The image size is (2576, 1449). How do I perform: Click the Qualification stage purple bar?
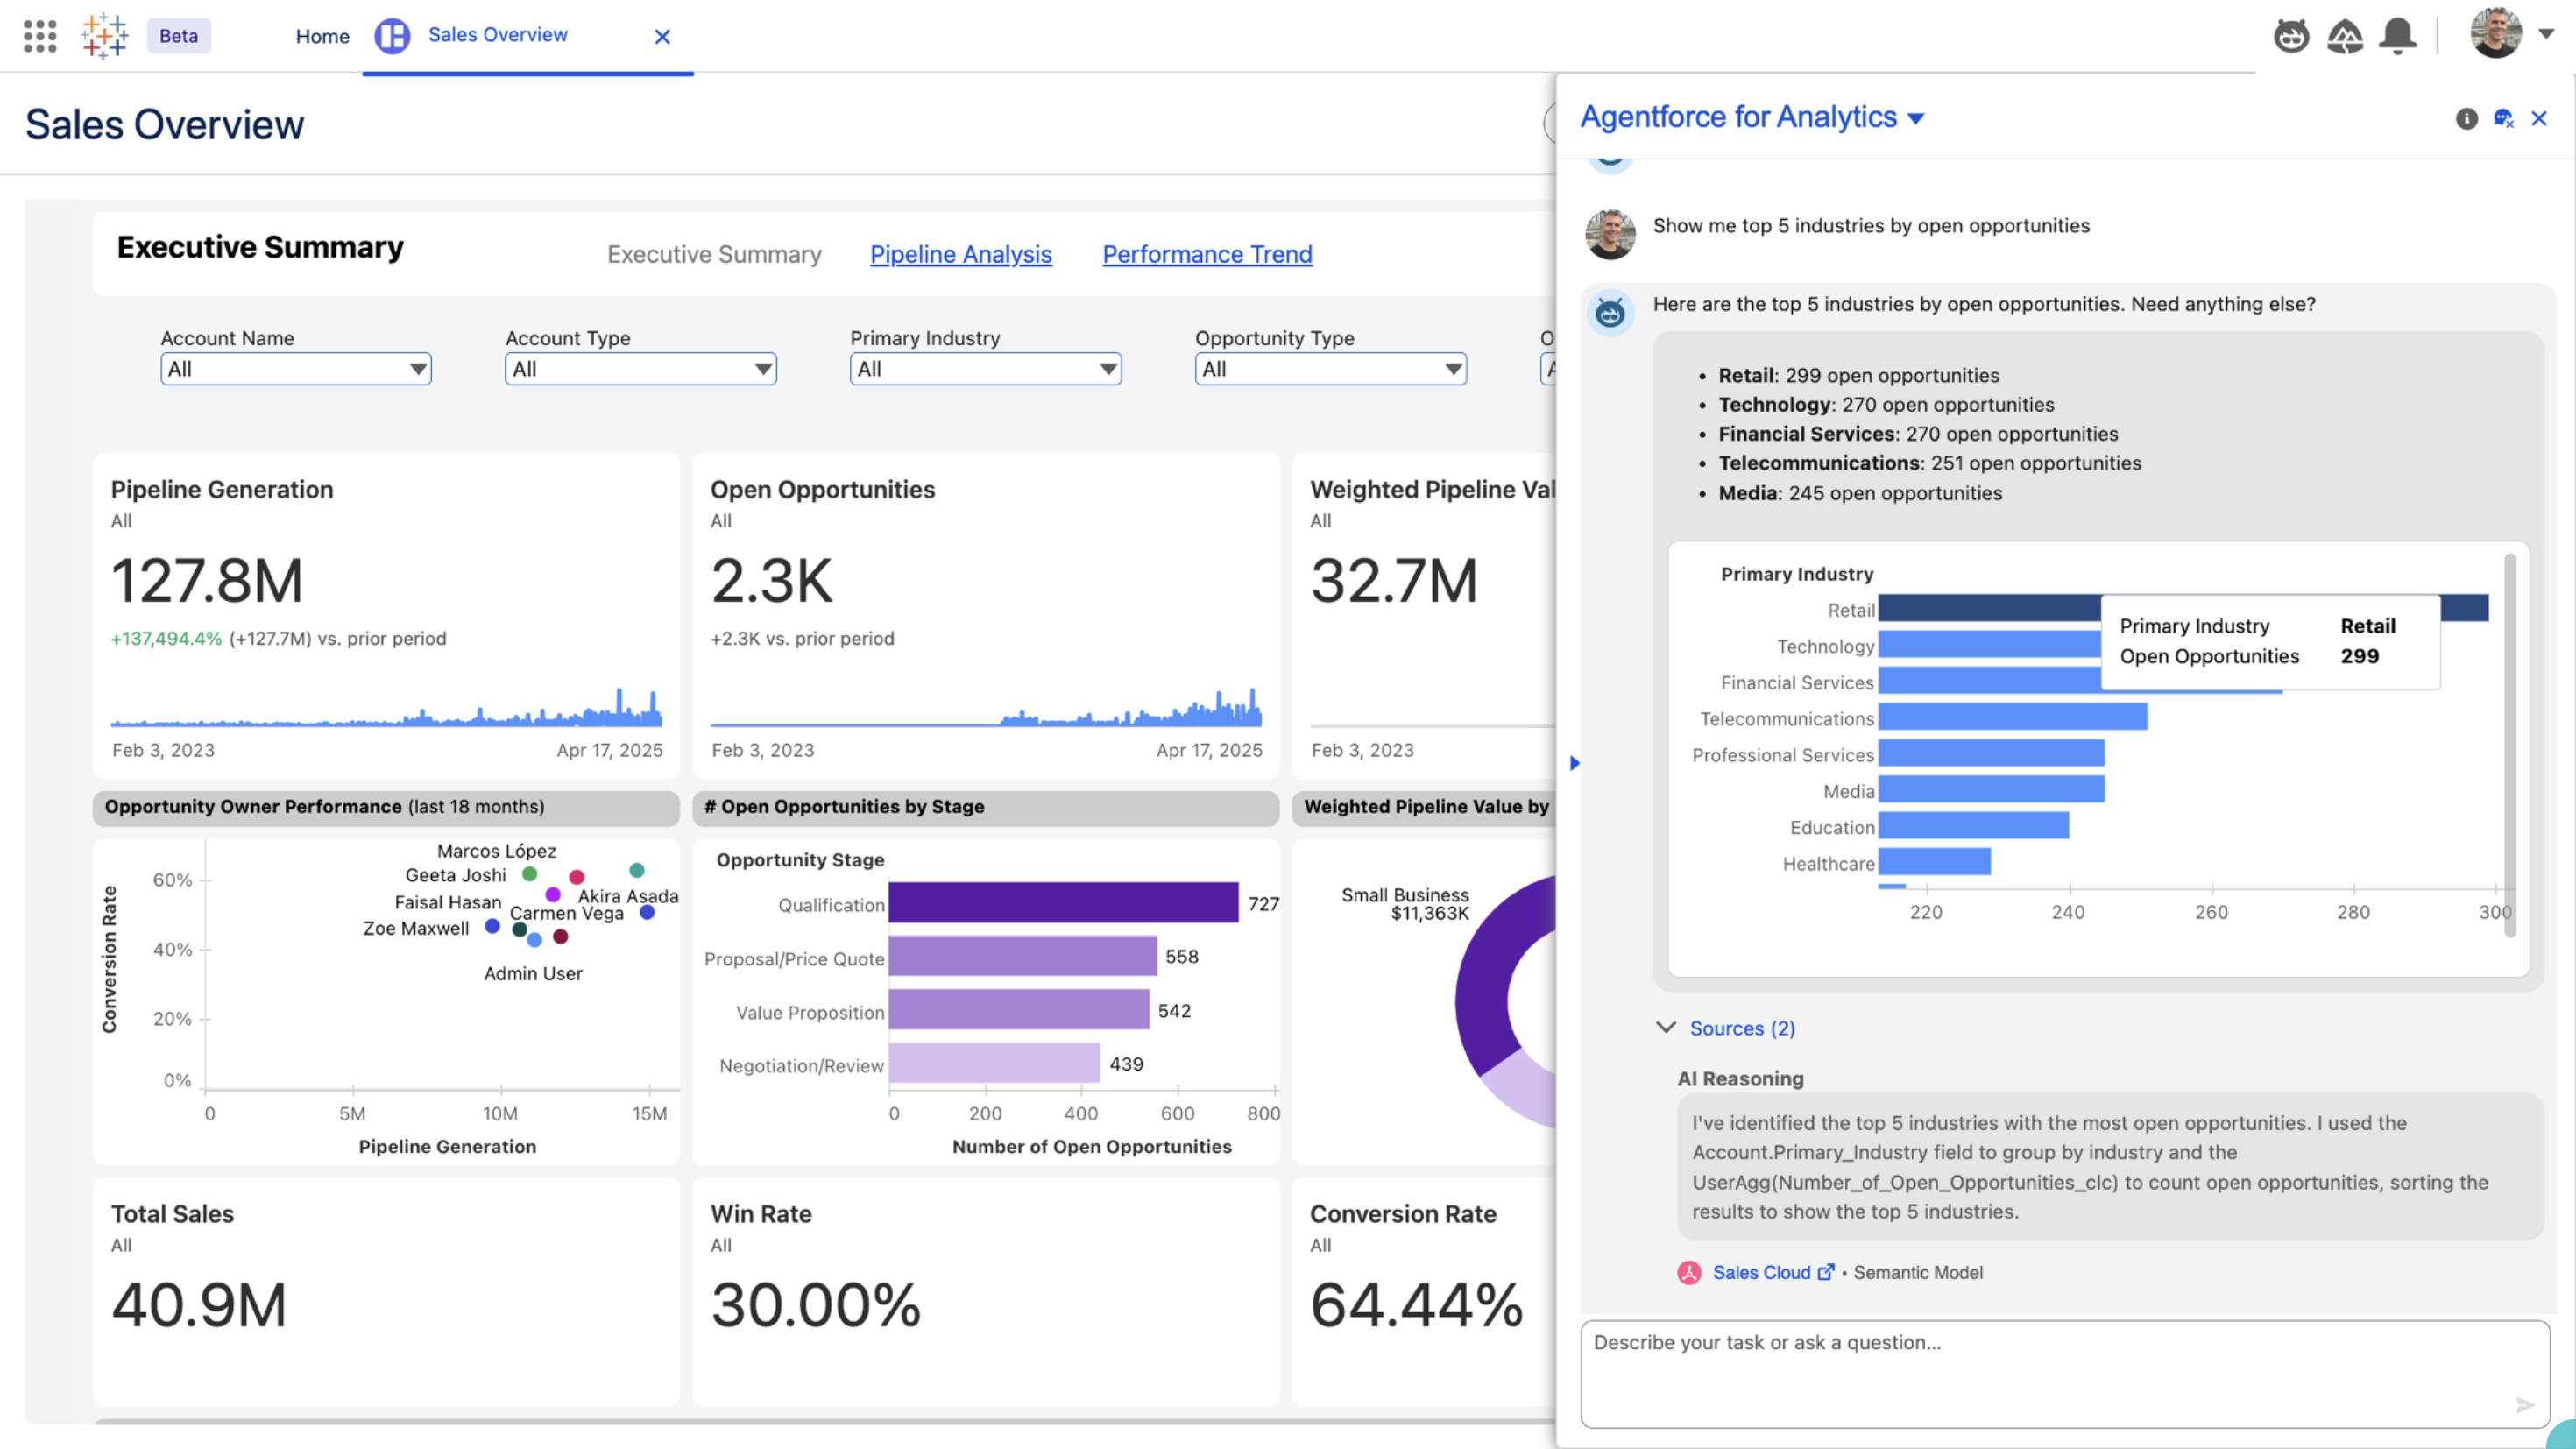(1062, 902)
